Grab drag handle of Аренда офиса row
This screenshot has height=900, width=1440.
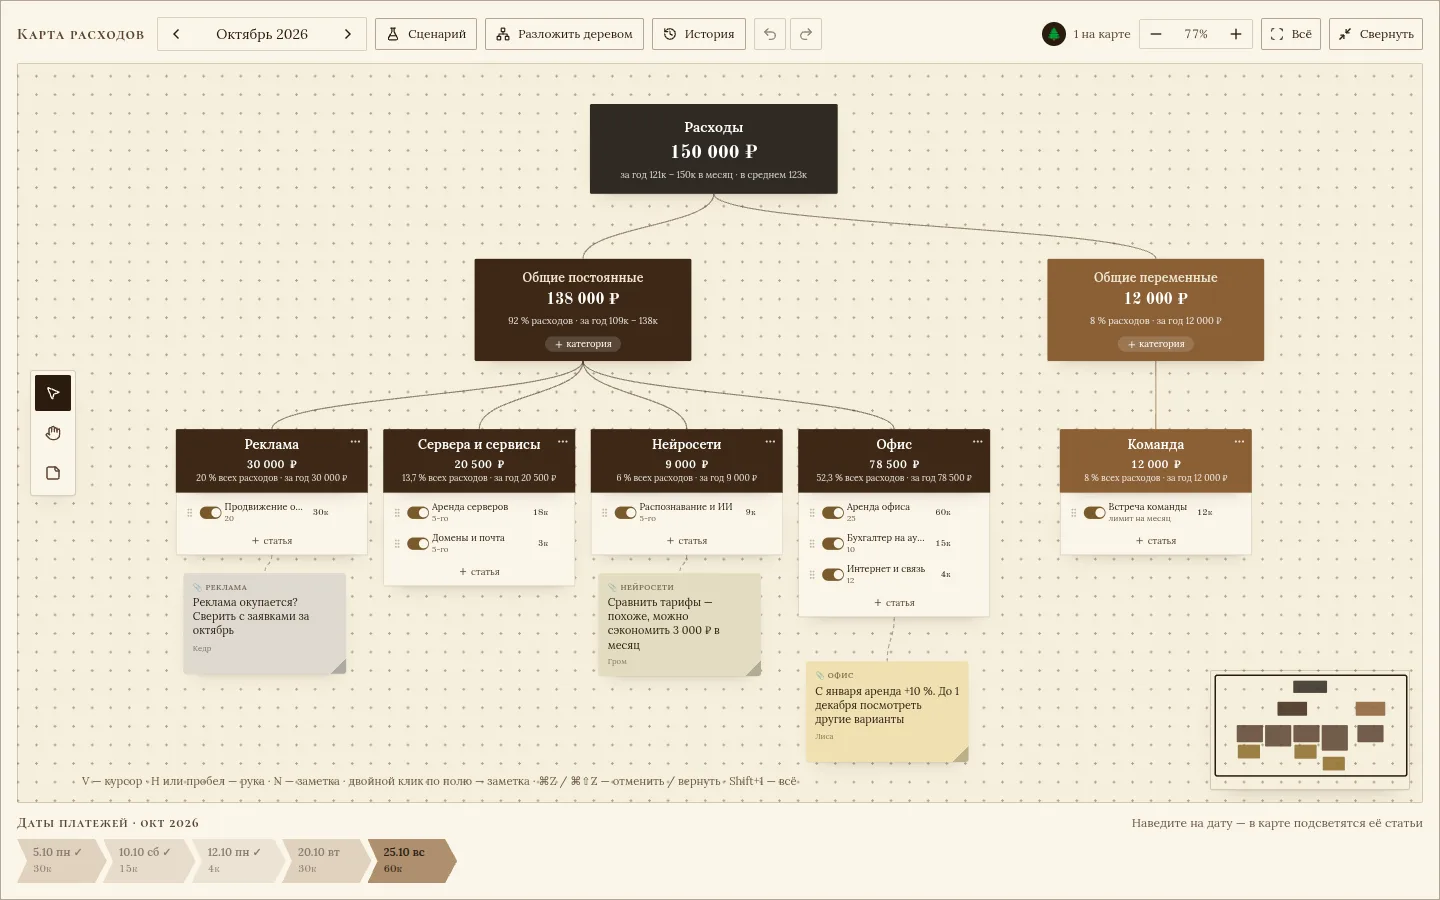812,512
